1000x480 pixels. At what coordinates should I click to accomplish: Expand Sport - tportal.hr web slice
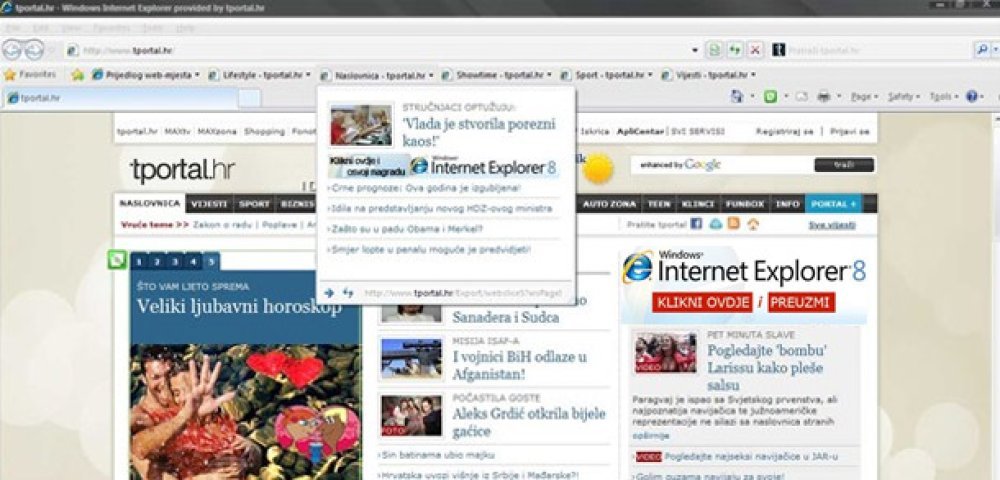(x=651, y=75)
